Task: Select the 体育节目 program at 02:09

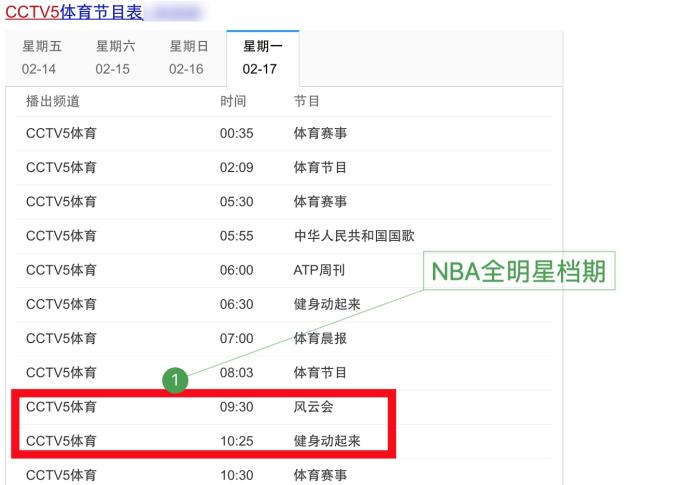Action: [x=320, y=167]
